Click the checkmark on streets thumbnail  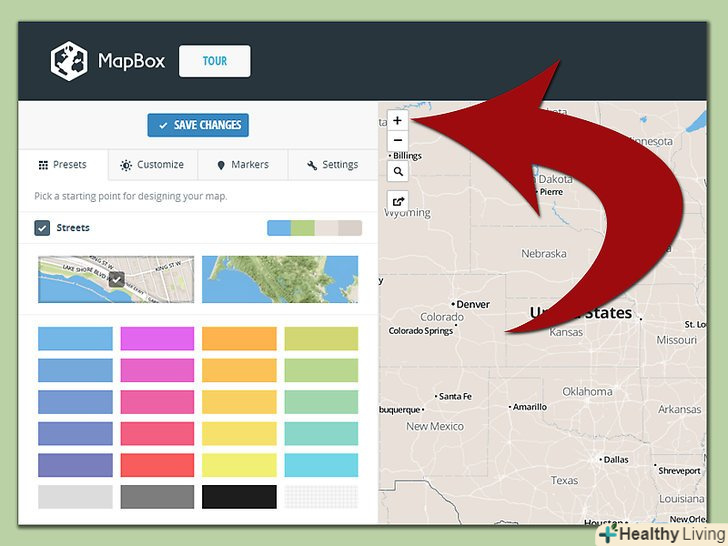click(x=116, y=280)
